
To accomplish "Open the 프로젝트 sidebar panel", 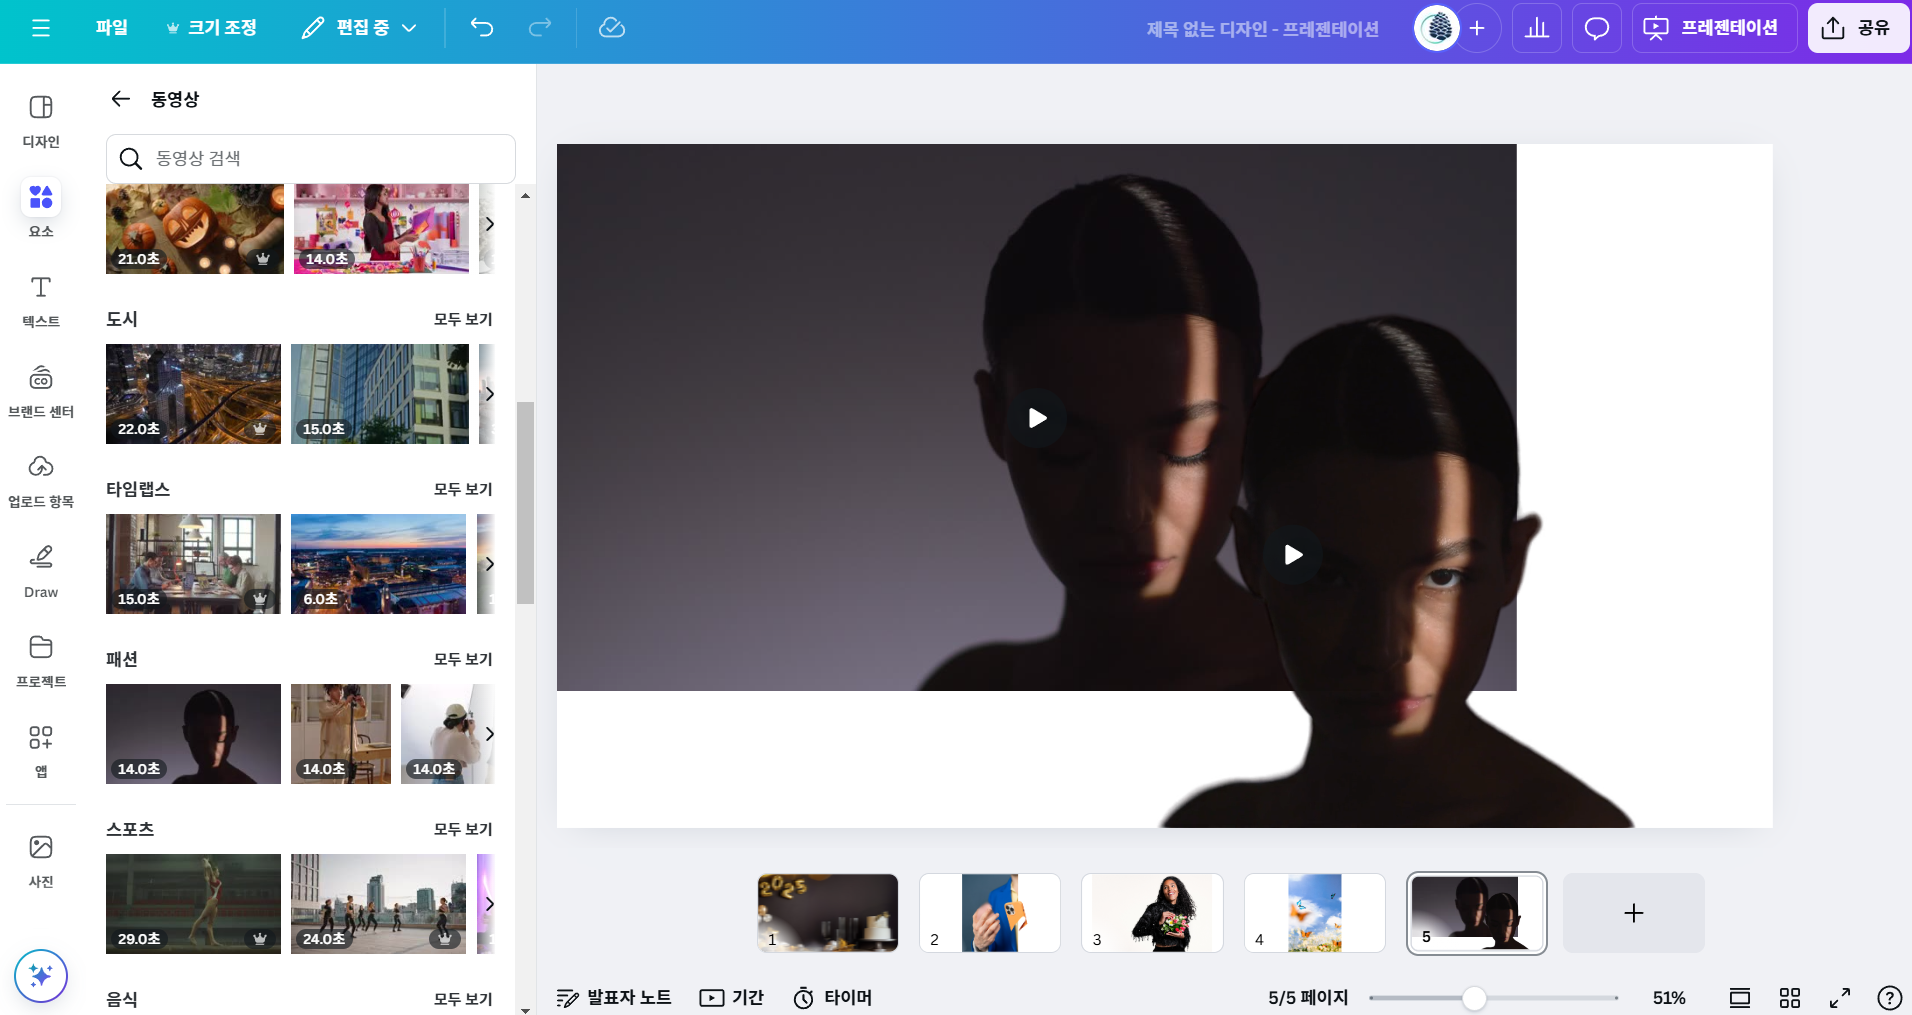I will pos(41,661).
